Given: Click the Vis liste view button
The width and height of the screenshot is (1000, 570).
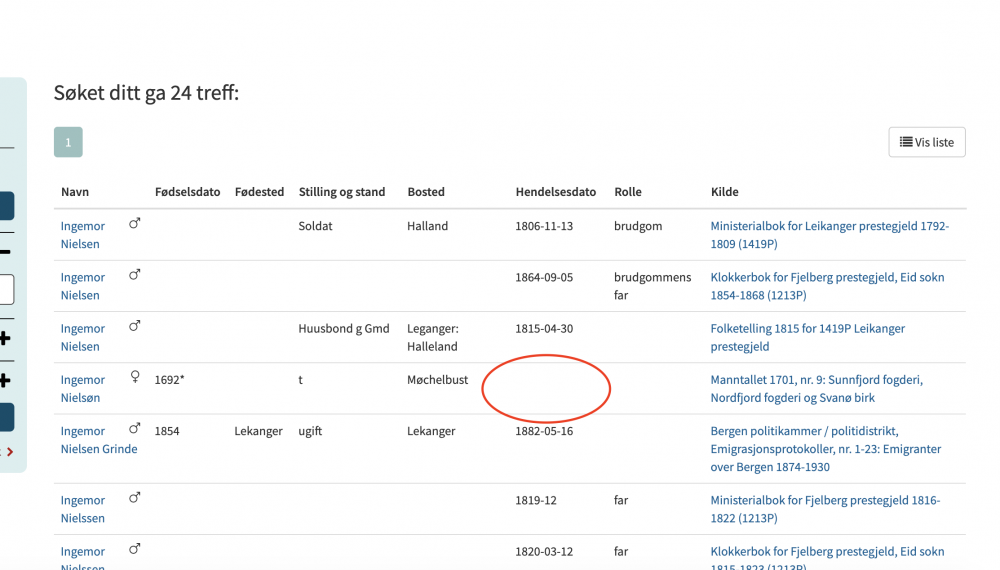Looking at the screenshot, I should (927, 142).
